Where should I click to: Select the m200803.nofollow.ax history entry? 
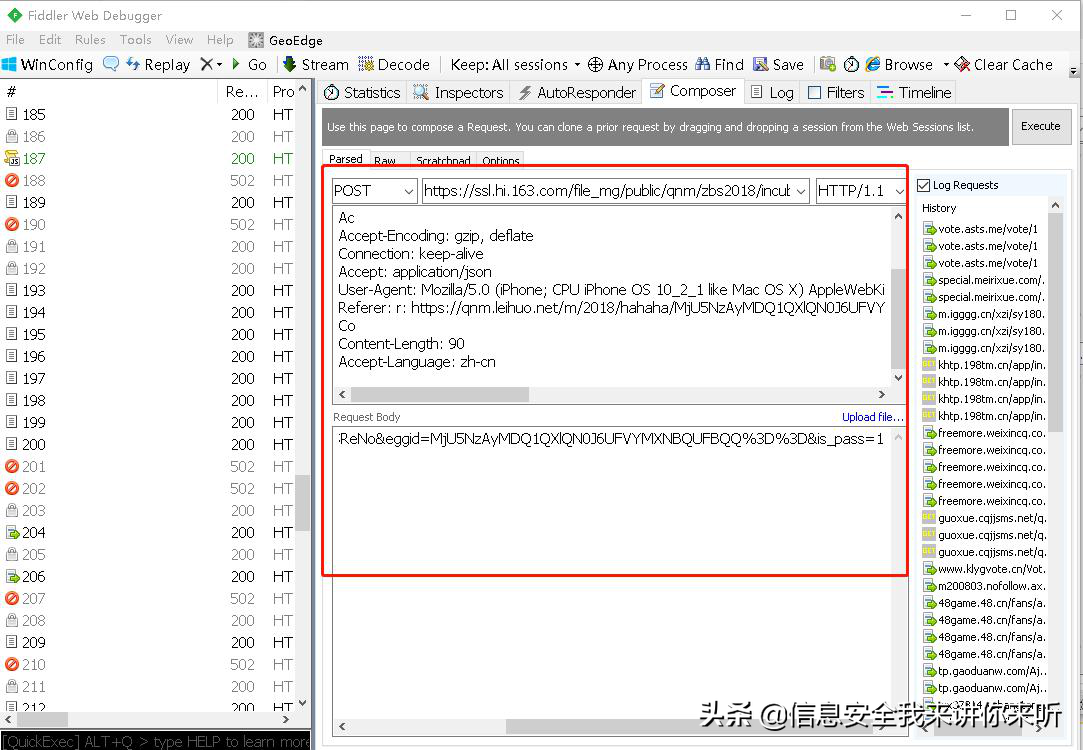pyautogui.click(x=984, y=586)
